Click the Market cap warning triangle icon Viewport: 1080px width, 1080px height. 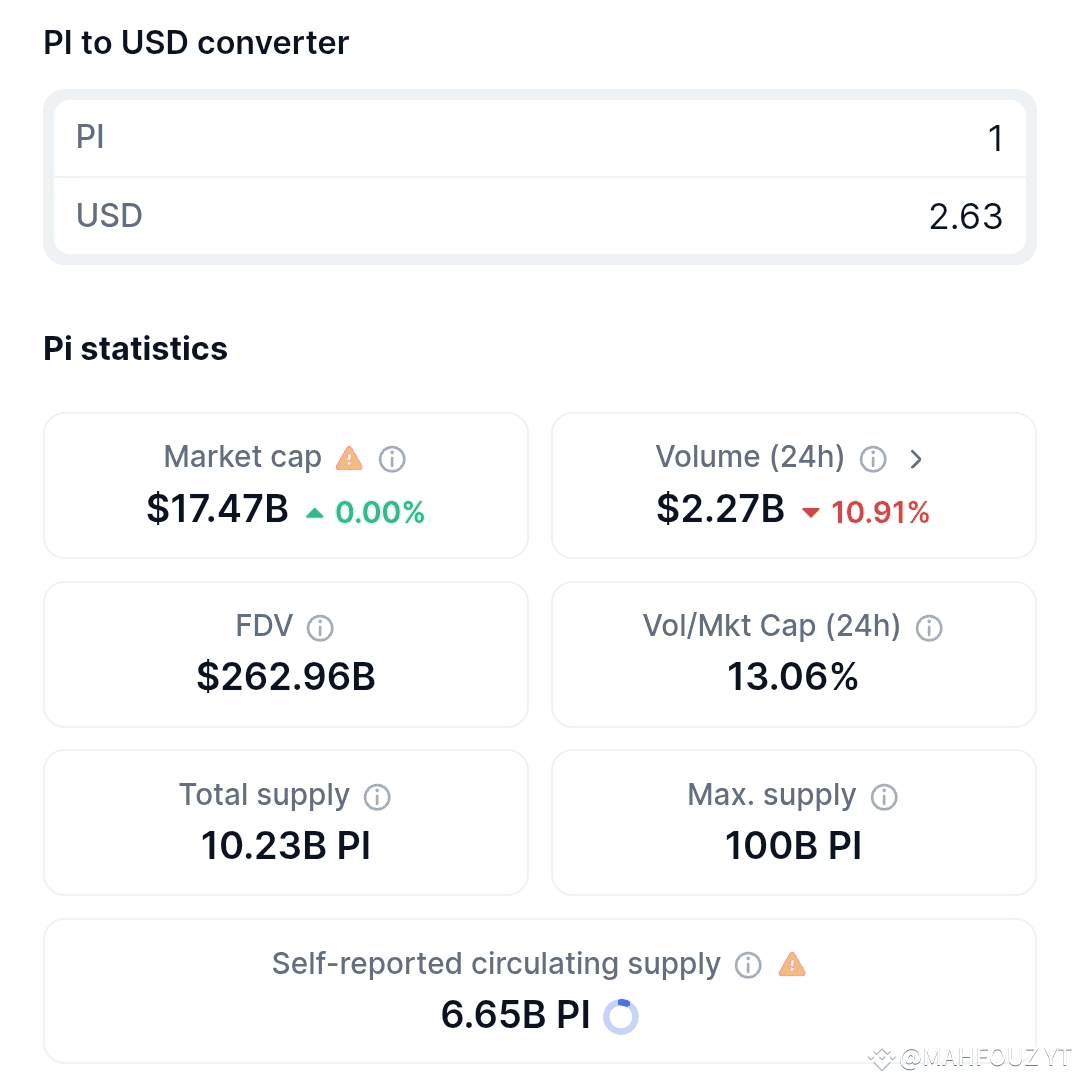349,458
